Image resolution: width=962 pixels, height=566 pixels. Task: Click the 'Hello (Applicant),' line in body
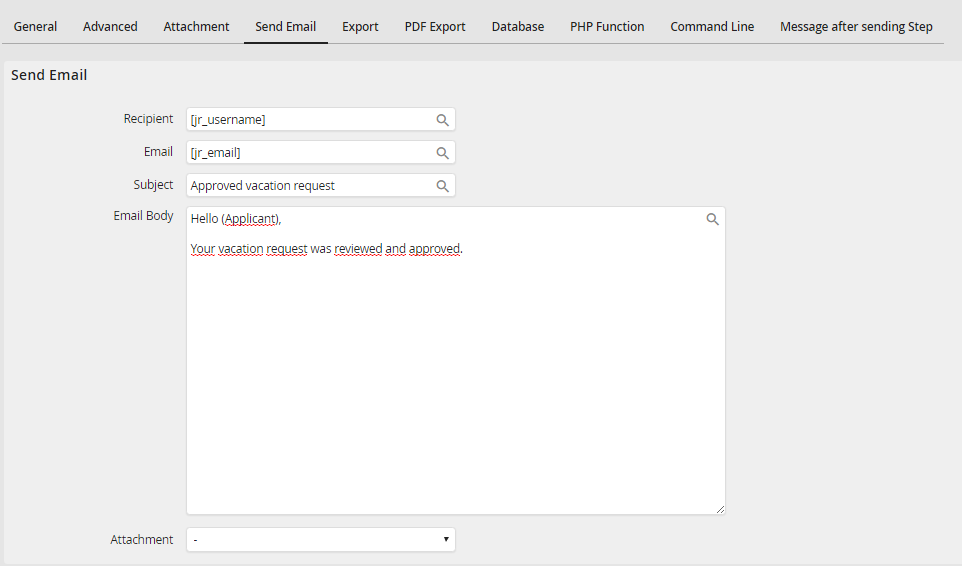click(236, 219)
